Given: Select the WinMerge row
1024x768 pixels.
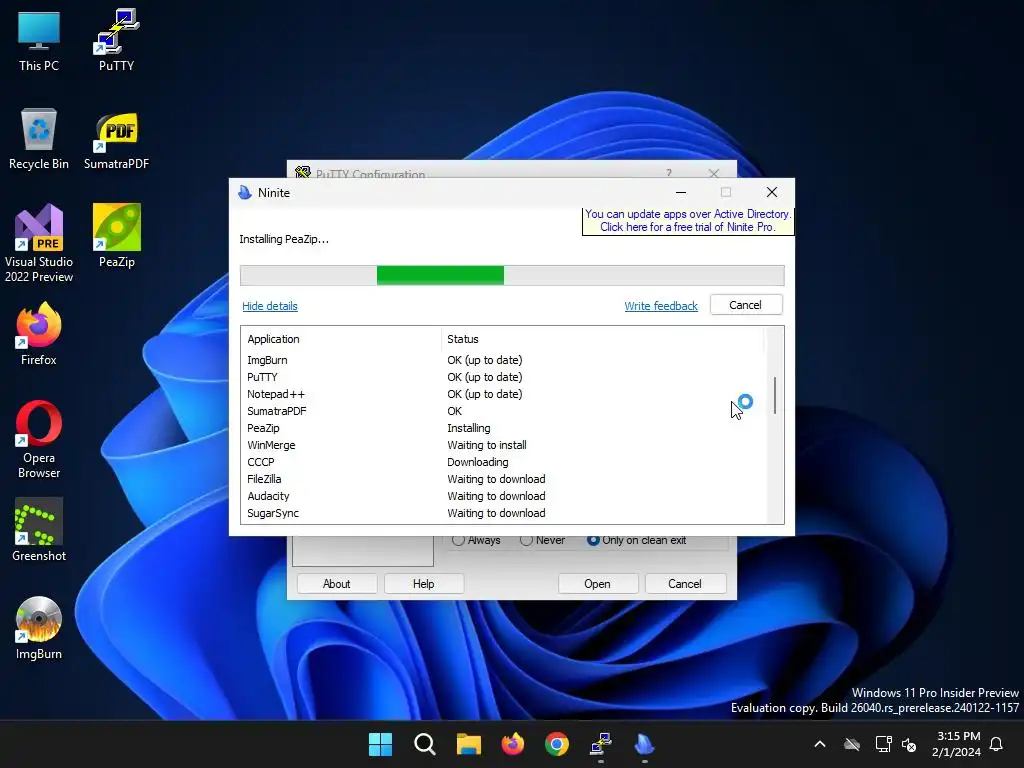Looking at the screenshot, I should 503,445.
